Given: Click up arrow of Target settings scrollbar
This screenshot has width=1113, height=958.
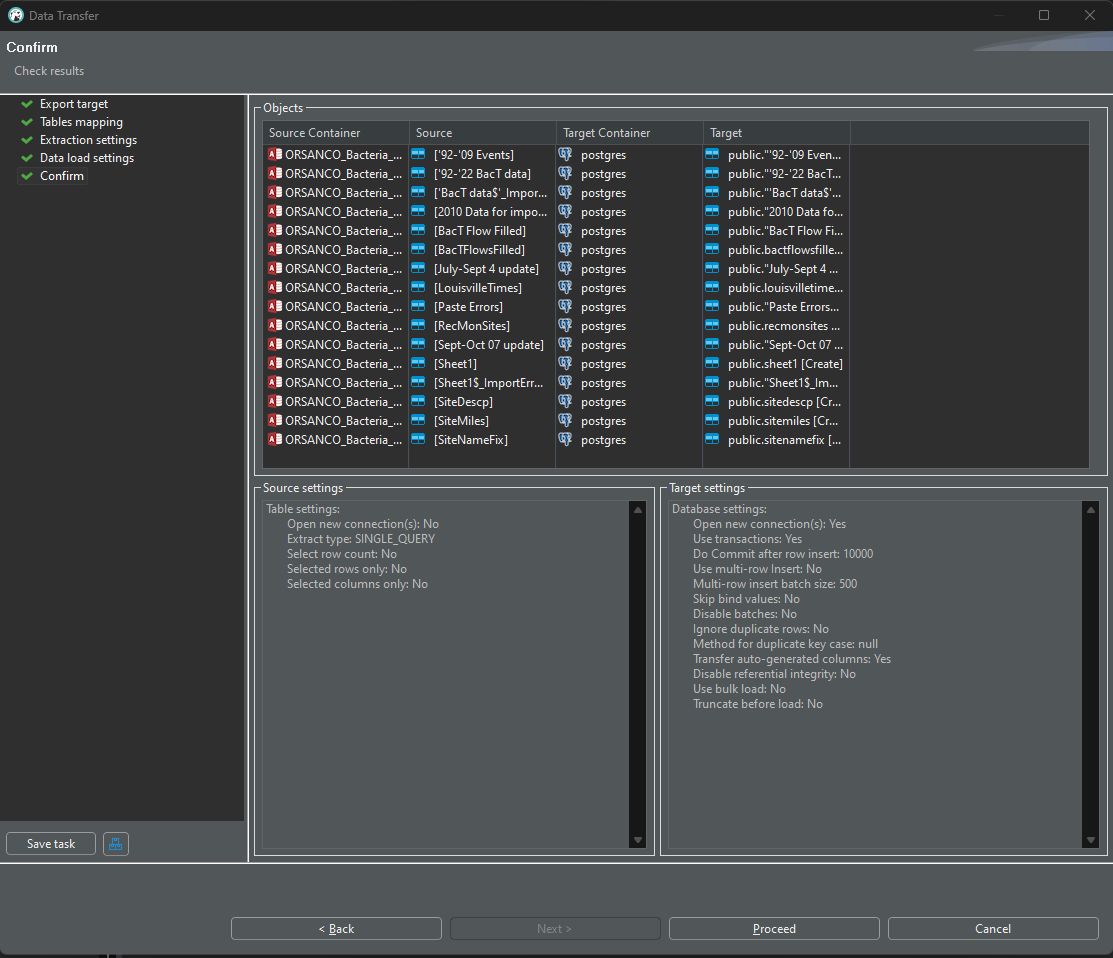Looking at the screenshot, I should (x=1090, y=510).
